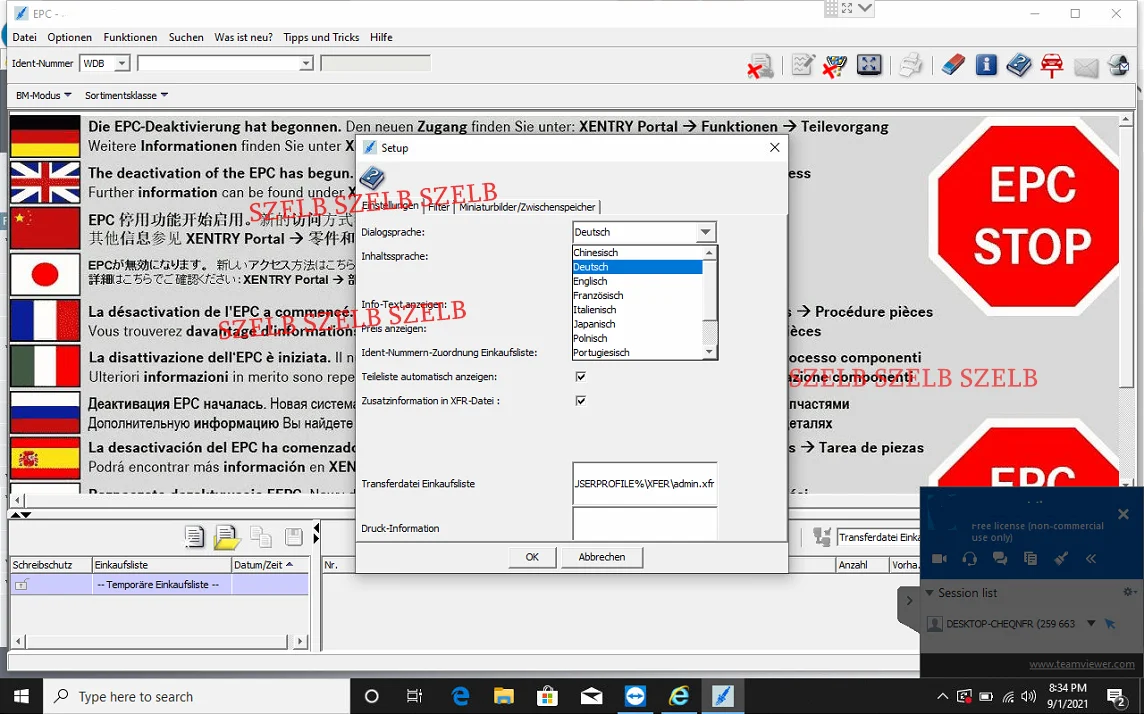Screen dimensions: 1144x714
Task: Click the fullscreen arrows icon
Action: coord(869,65)
